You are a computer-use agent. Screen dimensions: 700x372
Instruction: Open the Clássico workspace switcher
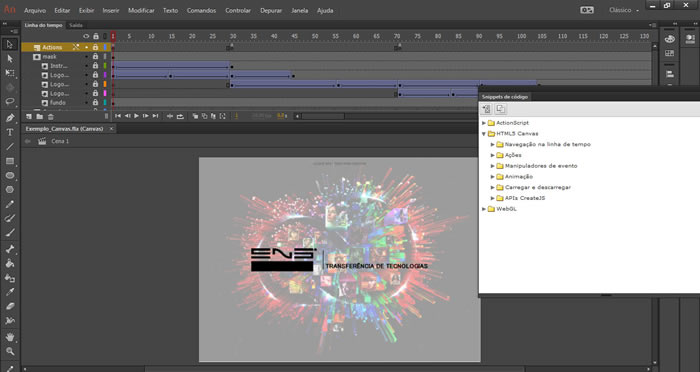624,10
